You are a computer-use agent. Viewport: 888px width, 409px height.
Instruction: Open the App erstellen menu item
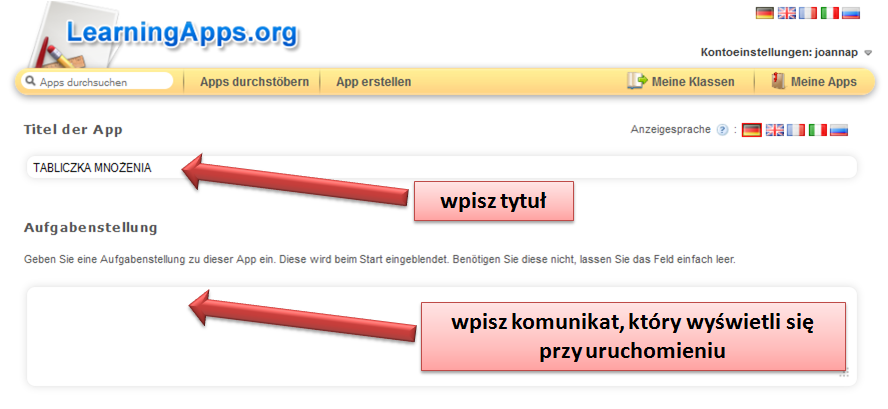click(x=373, y=82)
